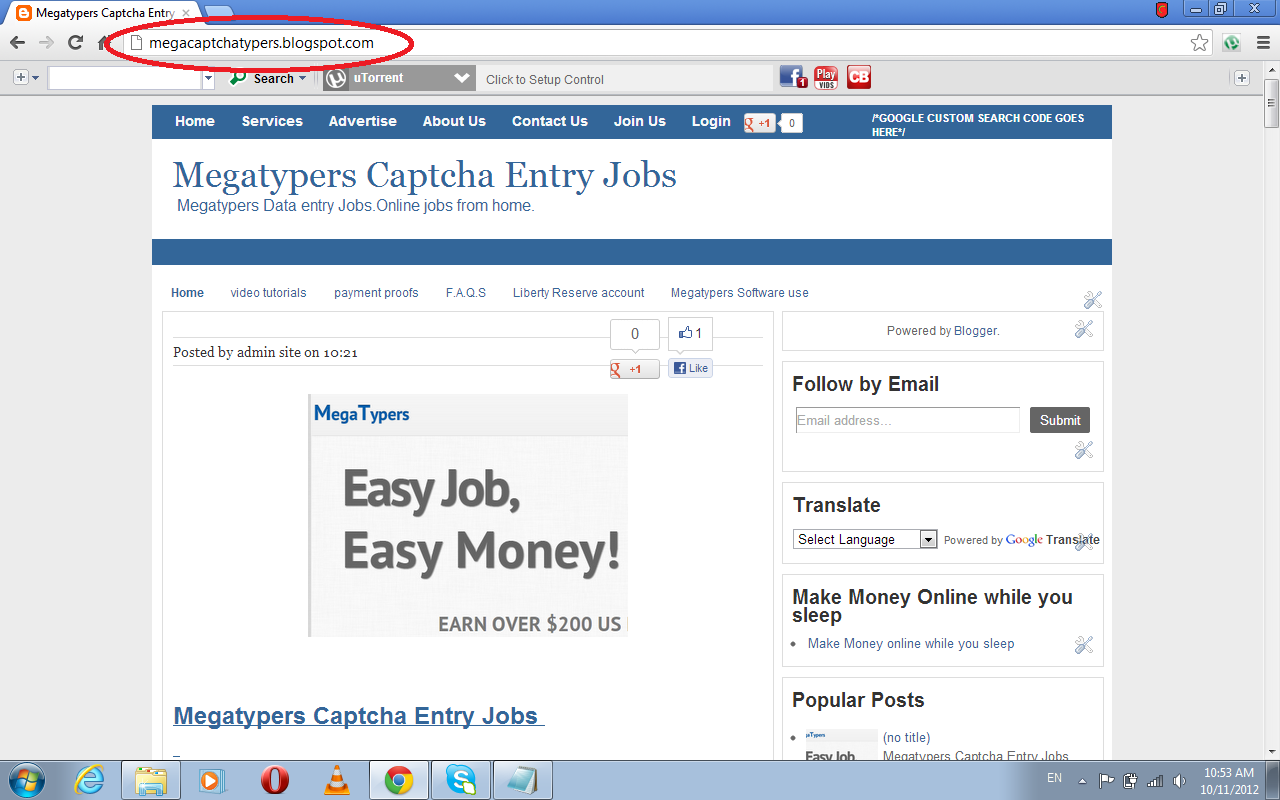Click Google +1 button in navigation bar
This screenshot has height=800, width=1280.
point(760,123)
